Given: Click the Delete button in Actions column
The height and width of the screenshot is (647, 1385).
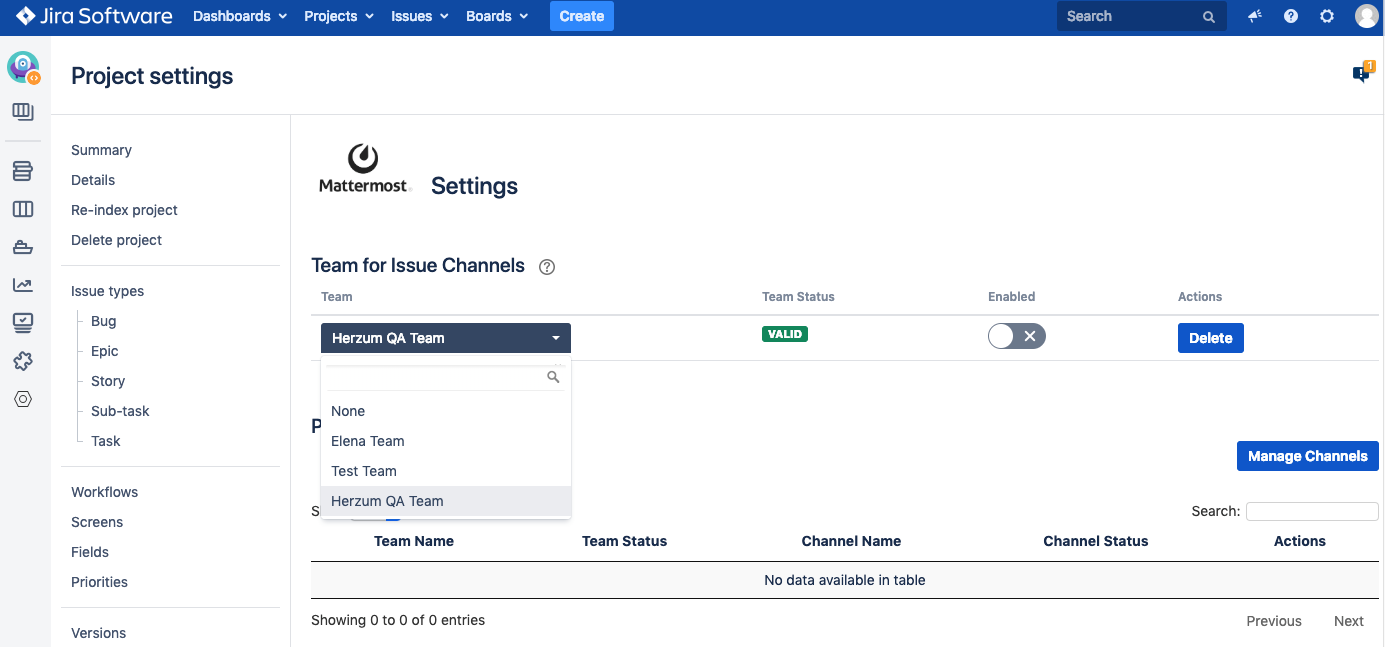Looking at the screenshot, I should [x=1210, y=338].
